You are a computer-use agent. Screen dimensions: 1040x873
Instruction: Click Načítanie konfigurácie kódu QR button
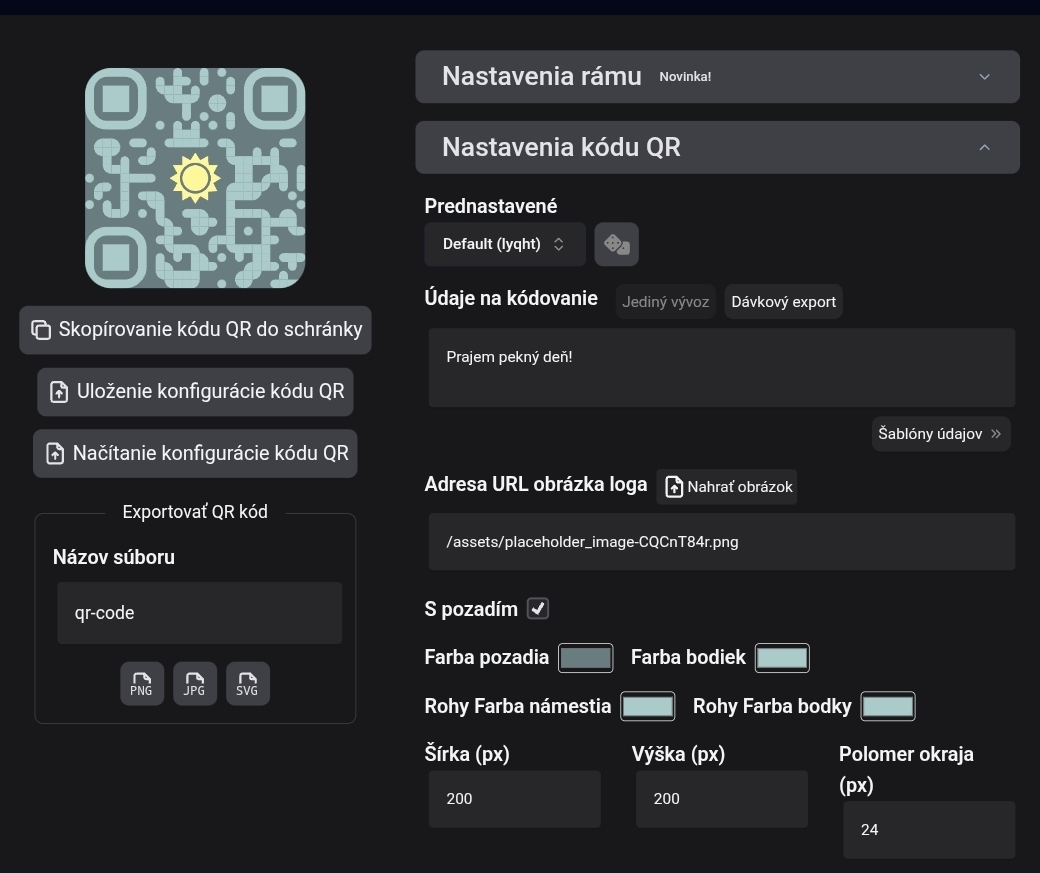pos(195,453)
